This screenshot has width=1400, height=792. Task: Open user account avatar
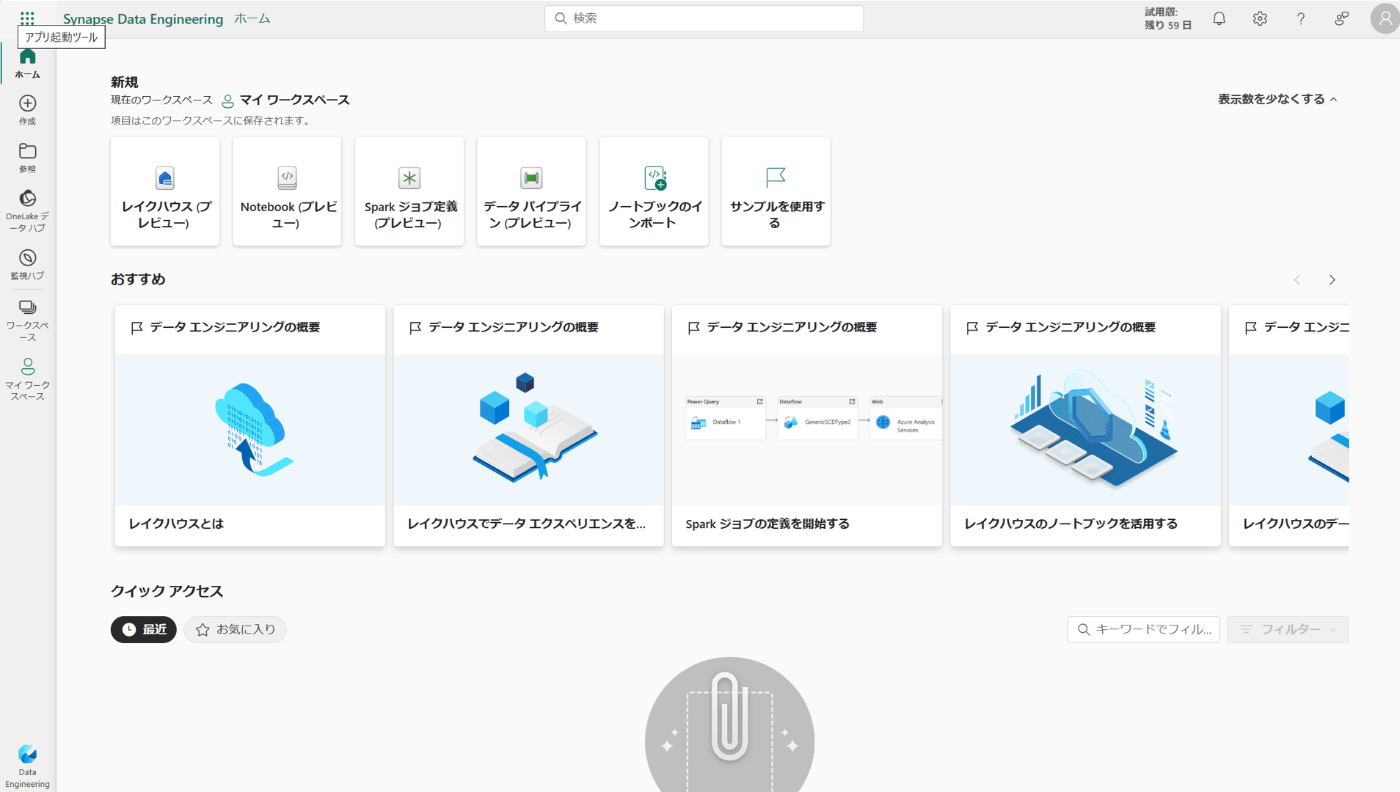(x=1385, y=18)
